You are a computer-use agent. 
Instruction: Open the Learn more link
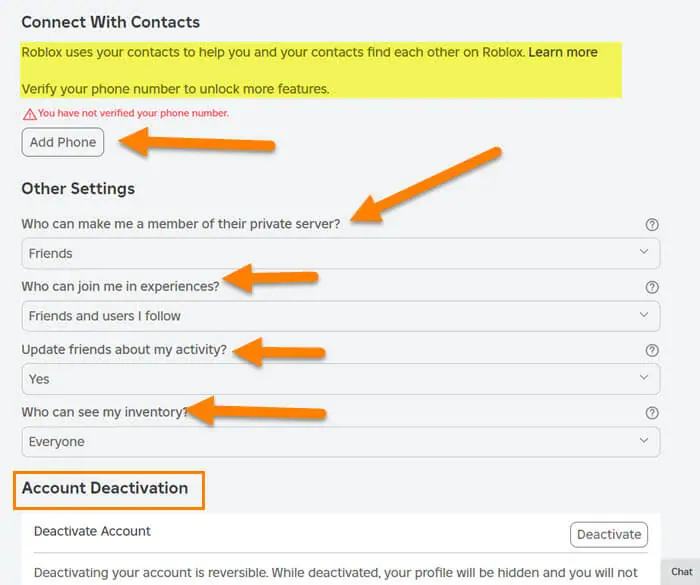[563, 52]
